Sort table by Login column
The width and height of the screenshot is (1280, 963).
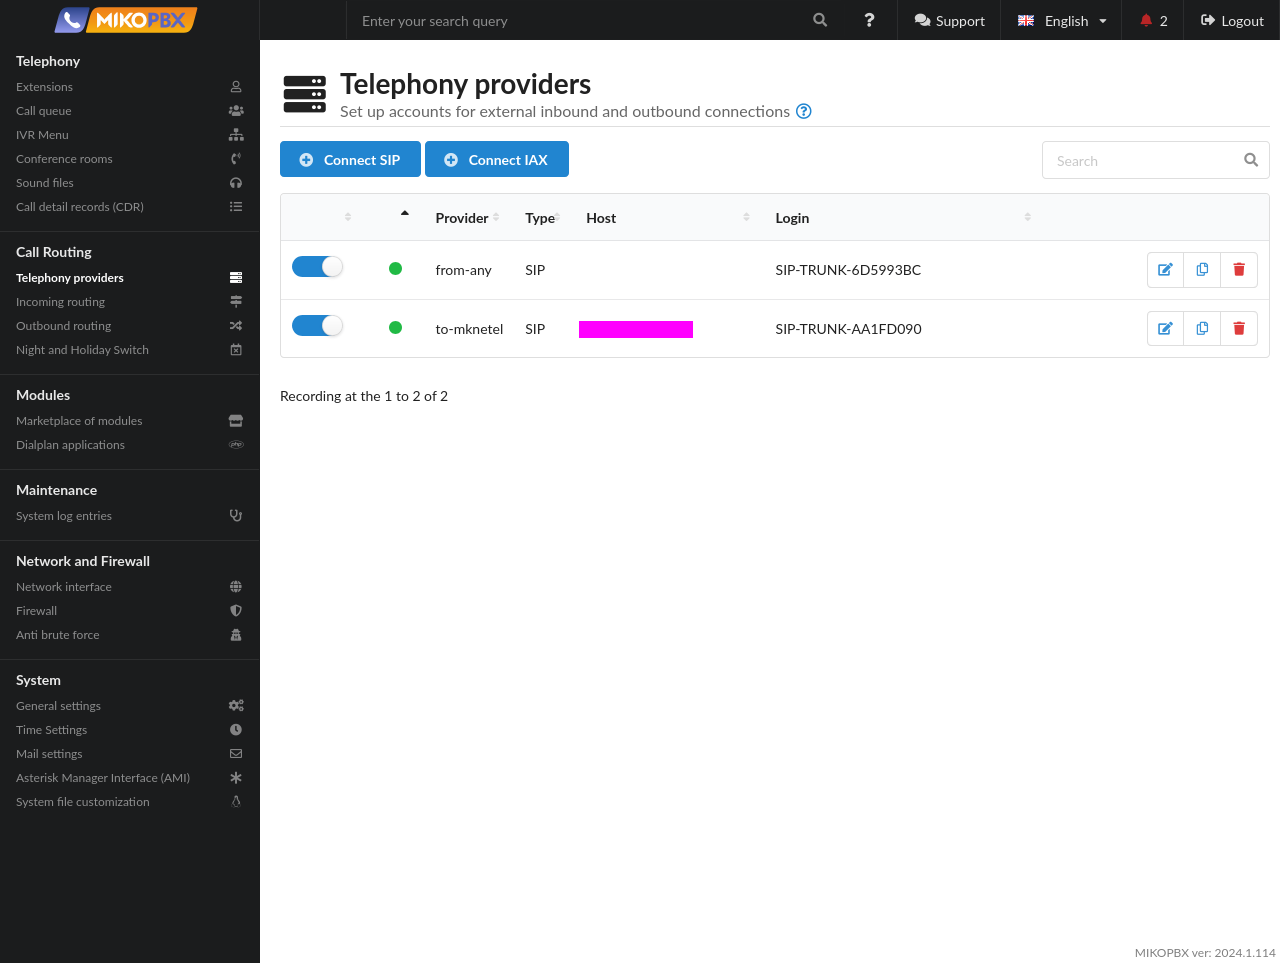(x=903, y=218)
